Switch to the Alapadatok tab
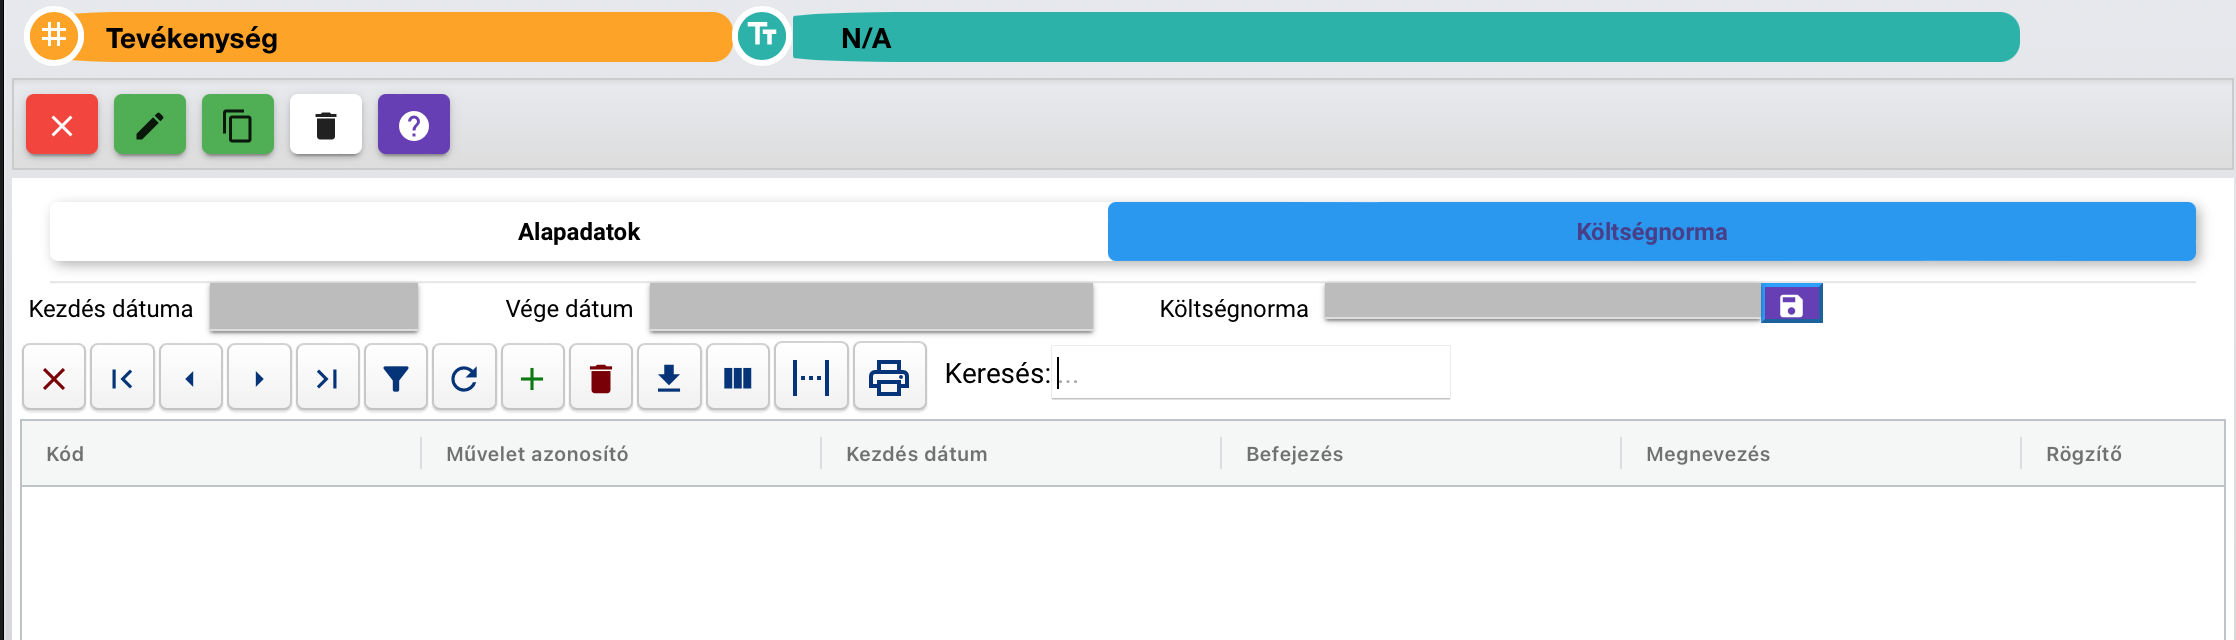 click(579, 232)
